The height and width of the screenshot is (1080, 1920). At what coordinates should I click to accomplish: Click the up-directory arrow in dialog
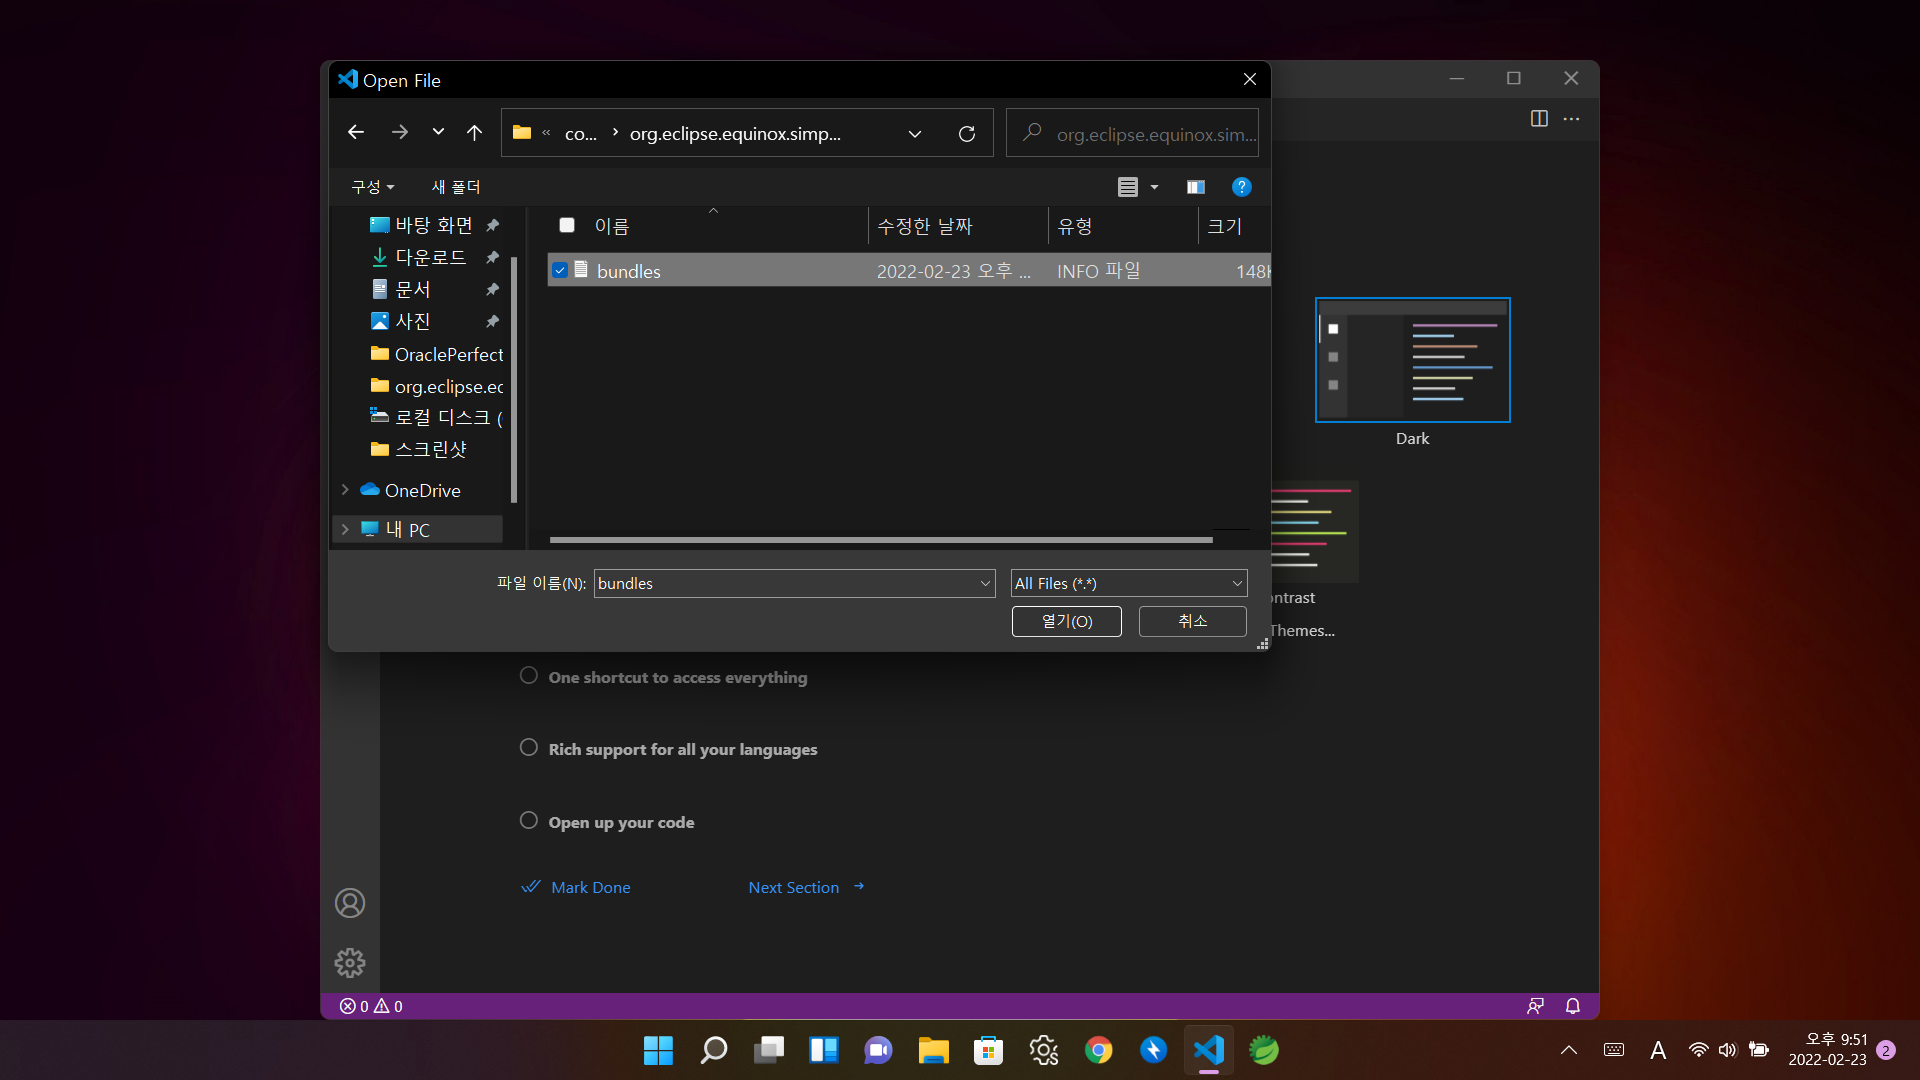click(474, 132)
